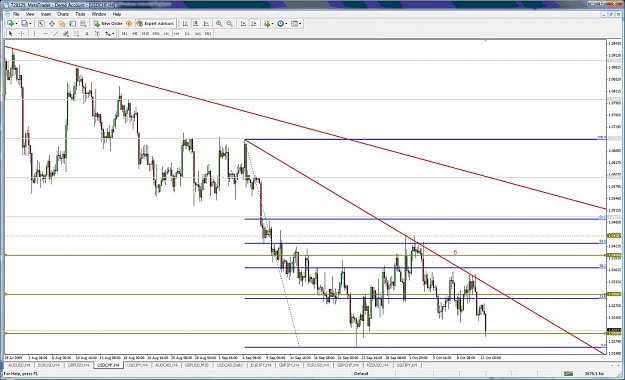The image size is (625, 380).
Task: Expand the Periodicity dropdown arrow
Action: click(286, 24)
